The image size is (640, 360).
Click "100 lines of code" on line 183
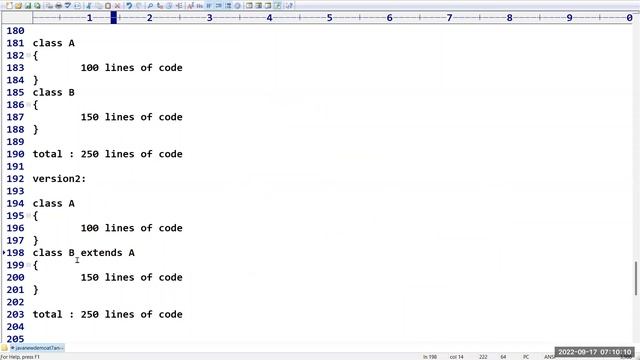[x=131, y=68]
